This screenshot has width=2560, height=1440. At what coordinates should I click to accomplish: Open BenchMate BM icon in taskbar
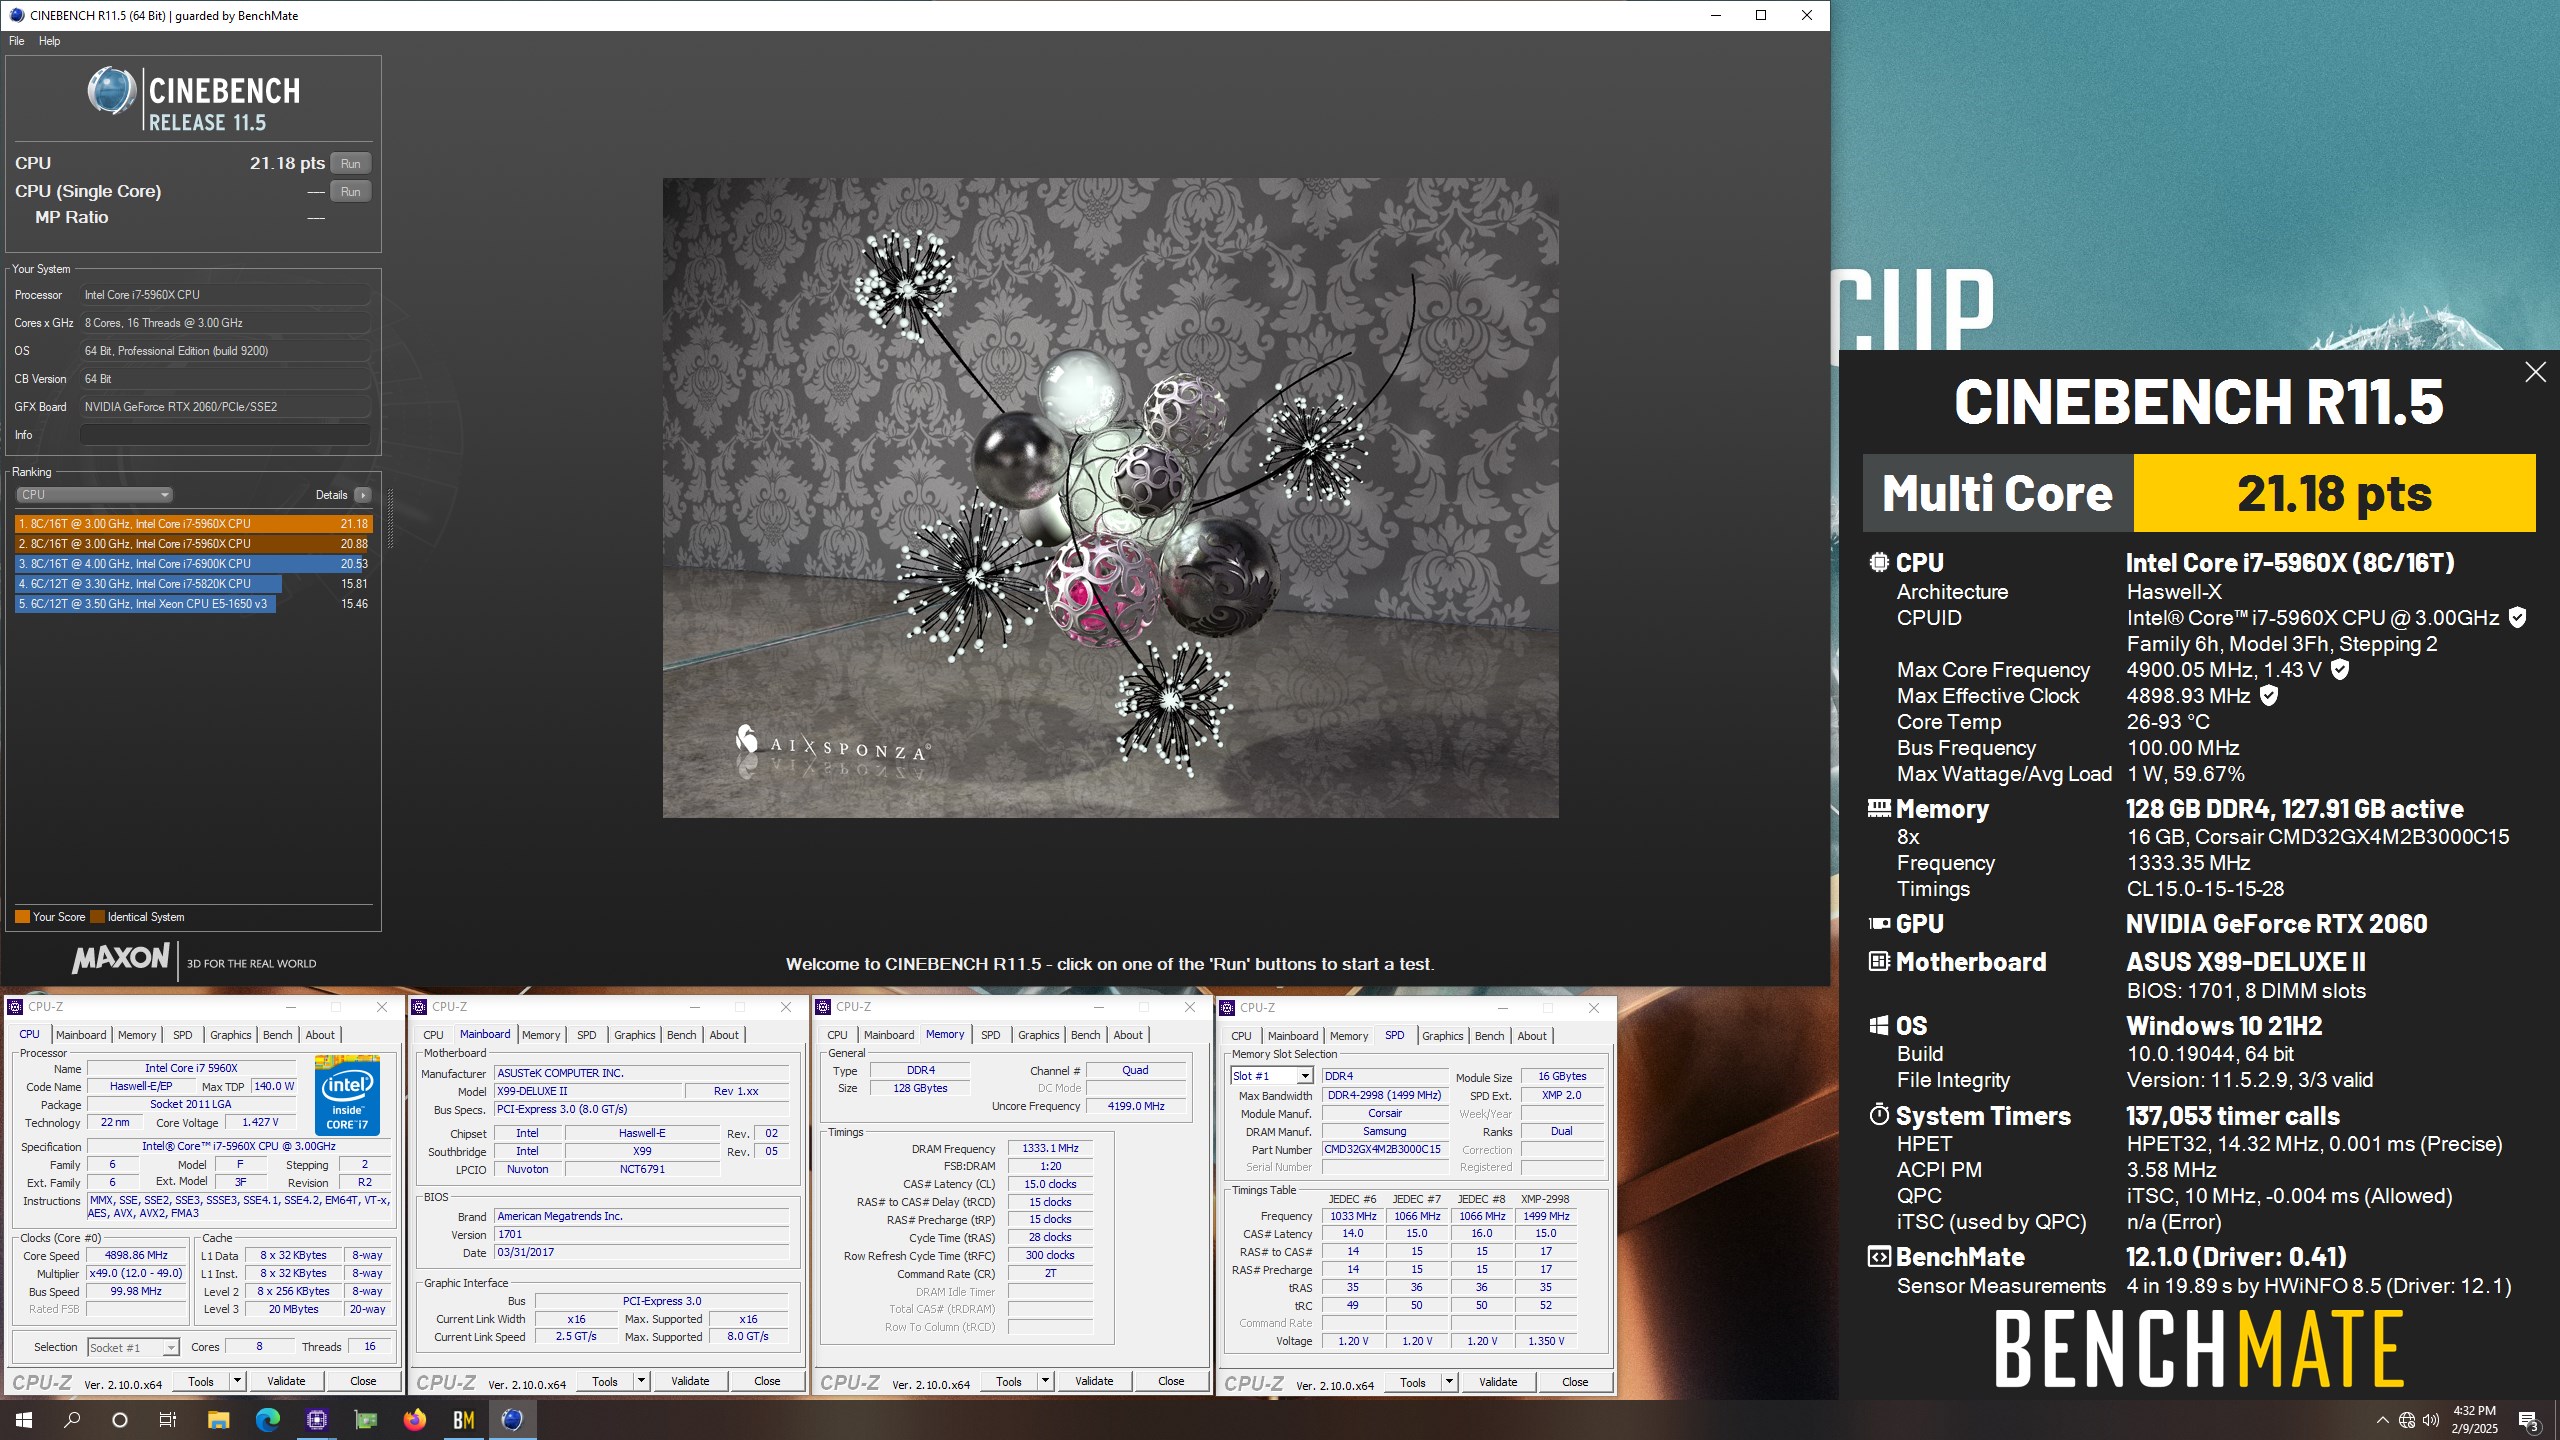[464, 1419]
